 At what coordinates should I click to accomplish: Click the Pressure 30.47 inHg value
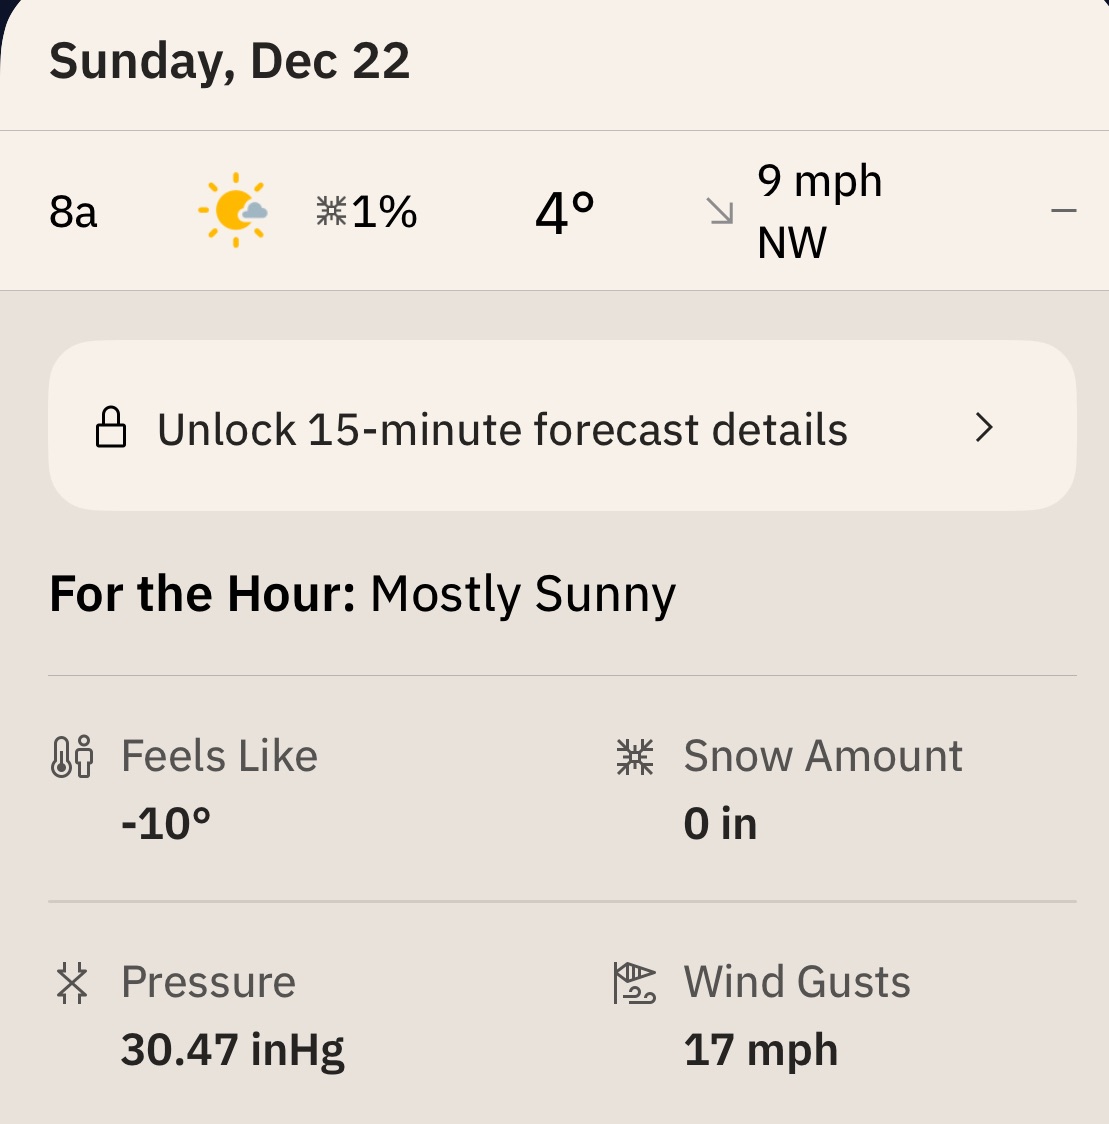[233, 1050]
